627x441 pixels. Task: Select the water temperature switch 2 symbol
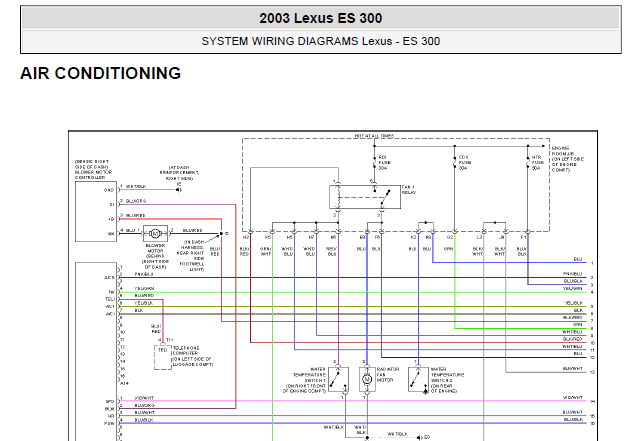point(418,380)
